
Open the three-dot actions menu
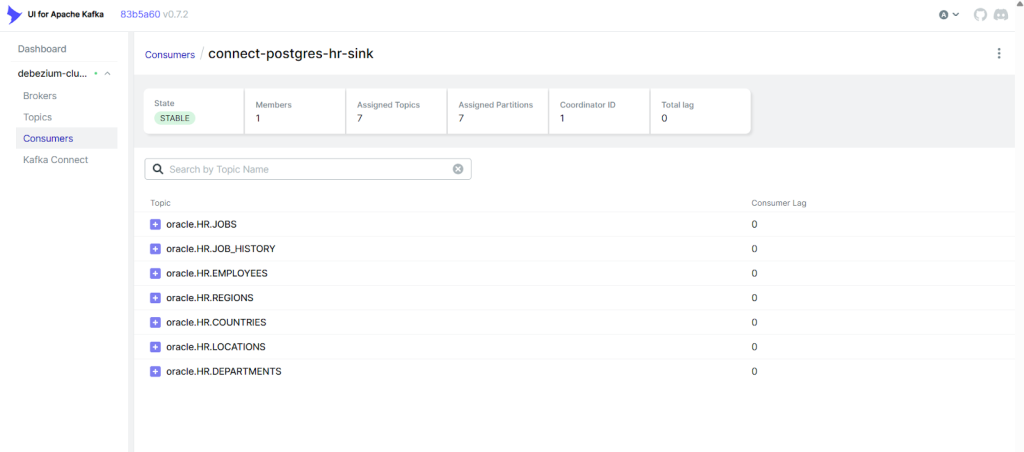coord(998,54)
